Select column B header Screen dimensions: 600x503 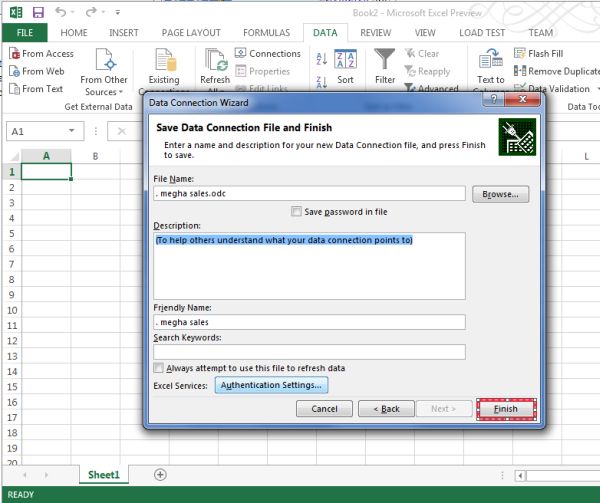95,156
